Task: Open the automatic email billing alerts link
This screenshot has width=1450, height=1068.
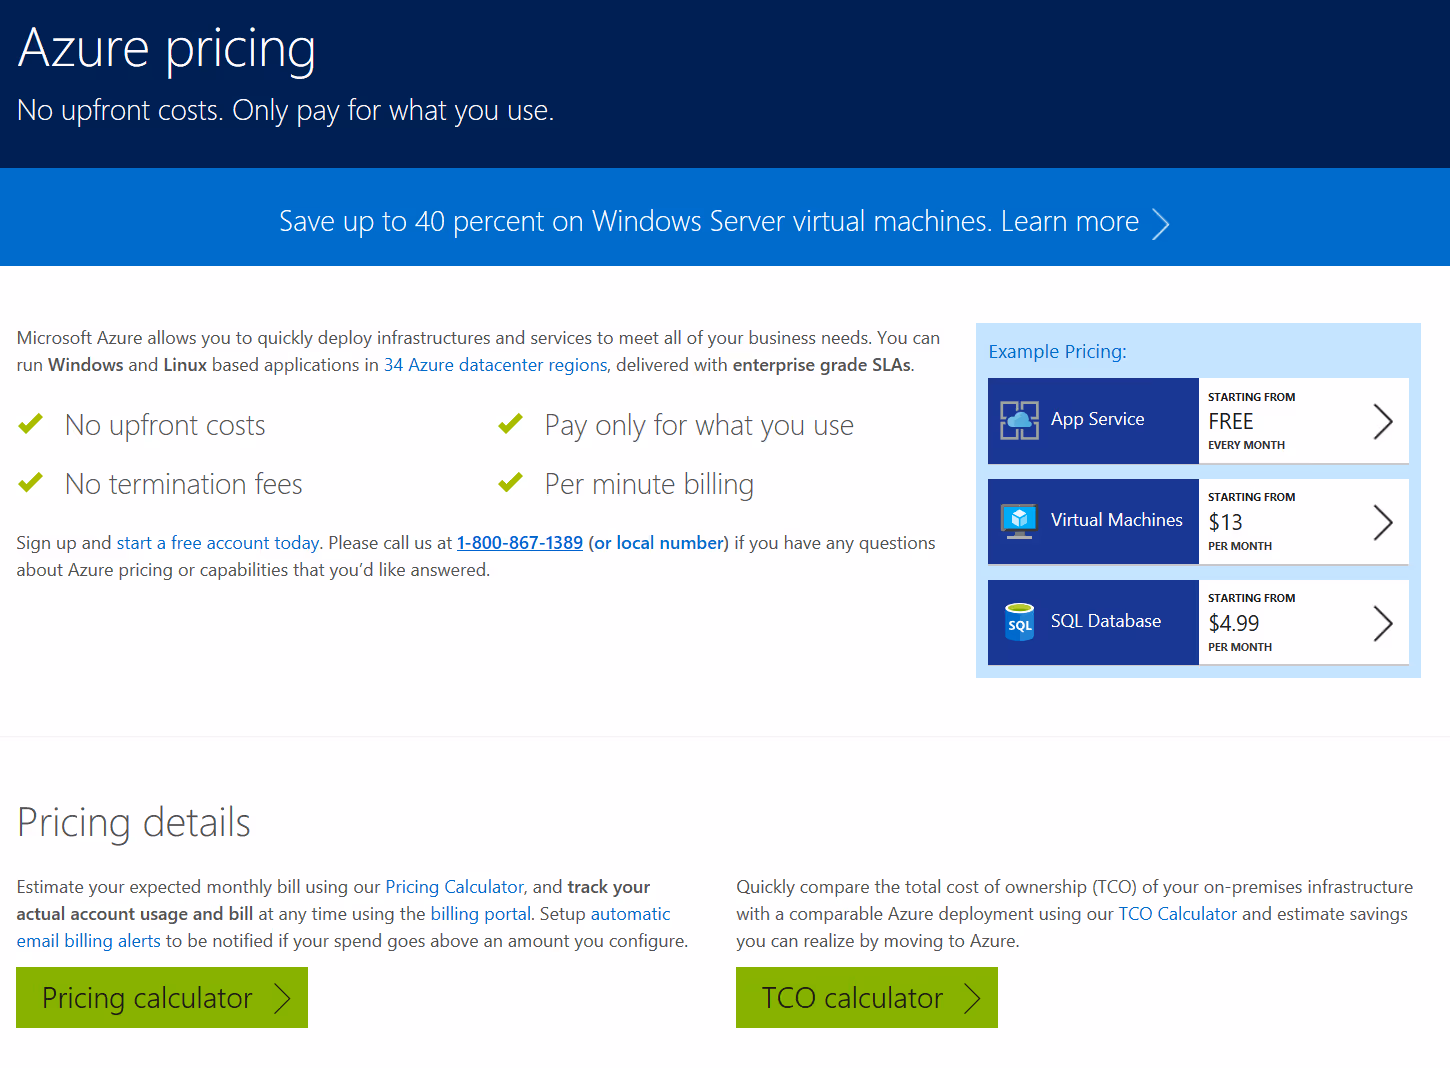Action: coord(344,927)
